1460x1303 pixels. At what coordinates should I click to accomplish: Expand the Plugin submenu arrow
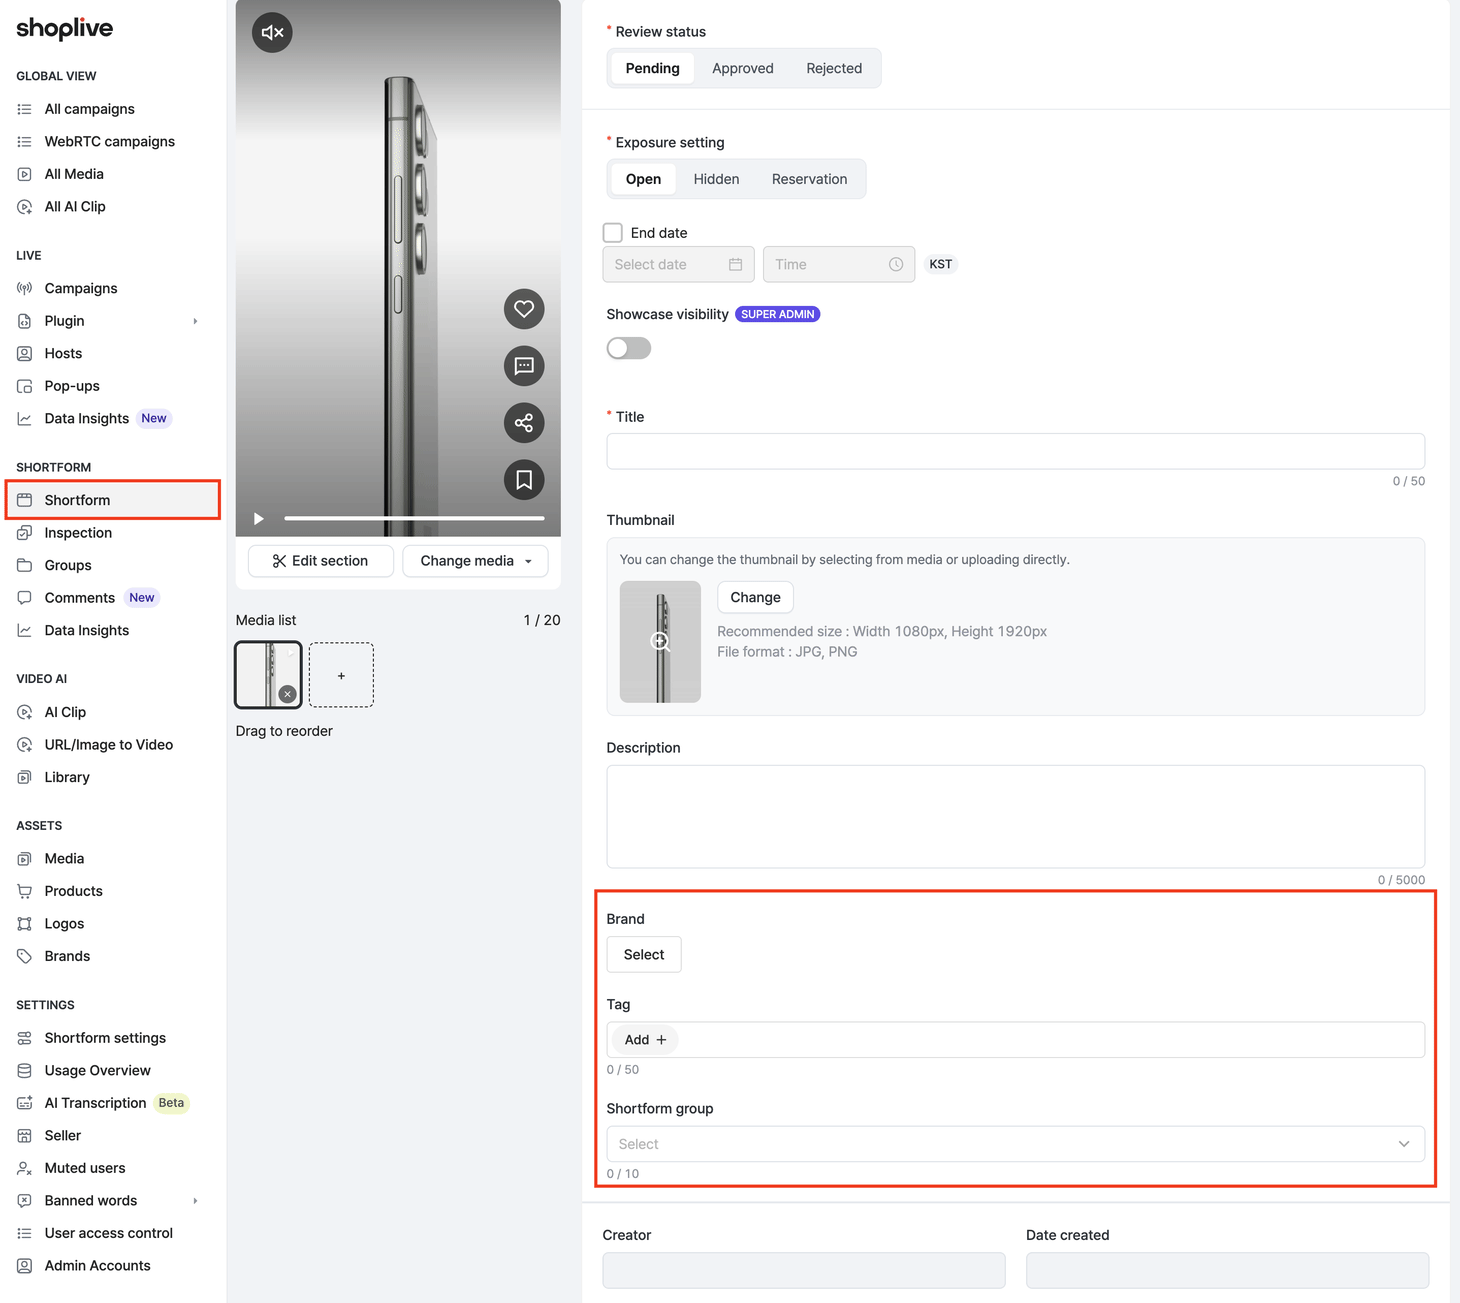(196, 322)
